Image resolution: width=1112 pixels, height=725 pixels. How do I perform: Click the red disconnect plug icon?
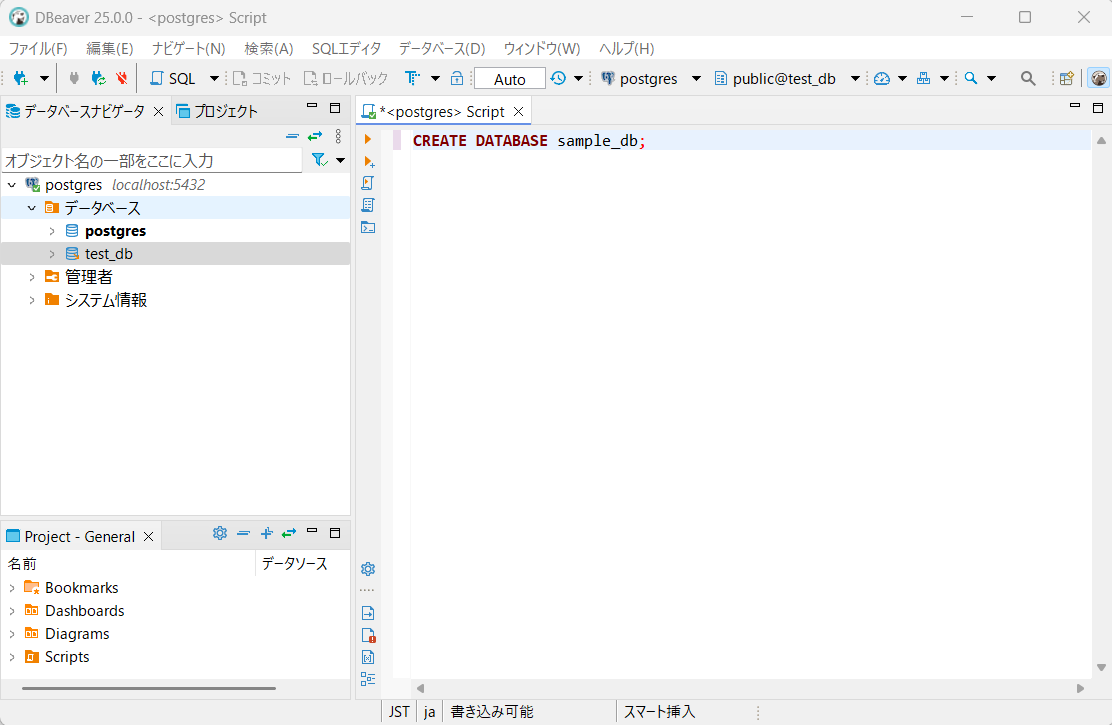[x=122, y=78]
